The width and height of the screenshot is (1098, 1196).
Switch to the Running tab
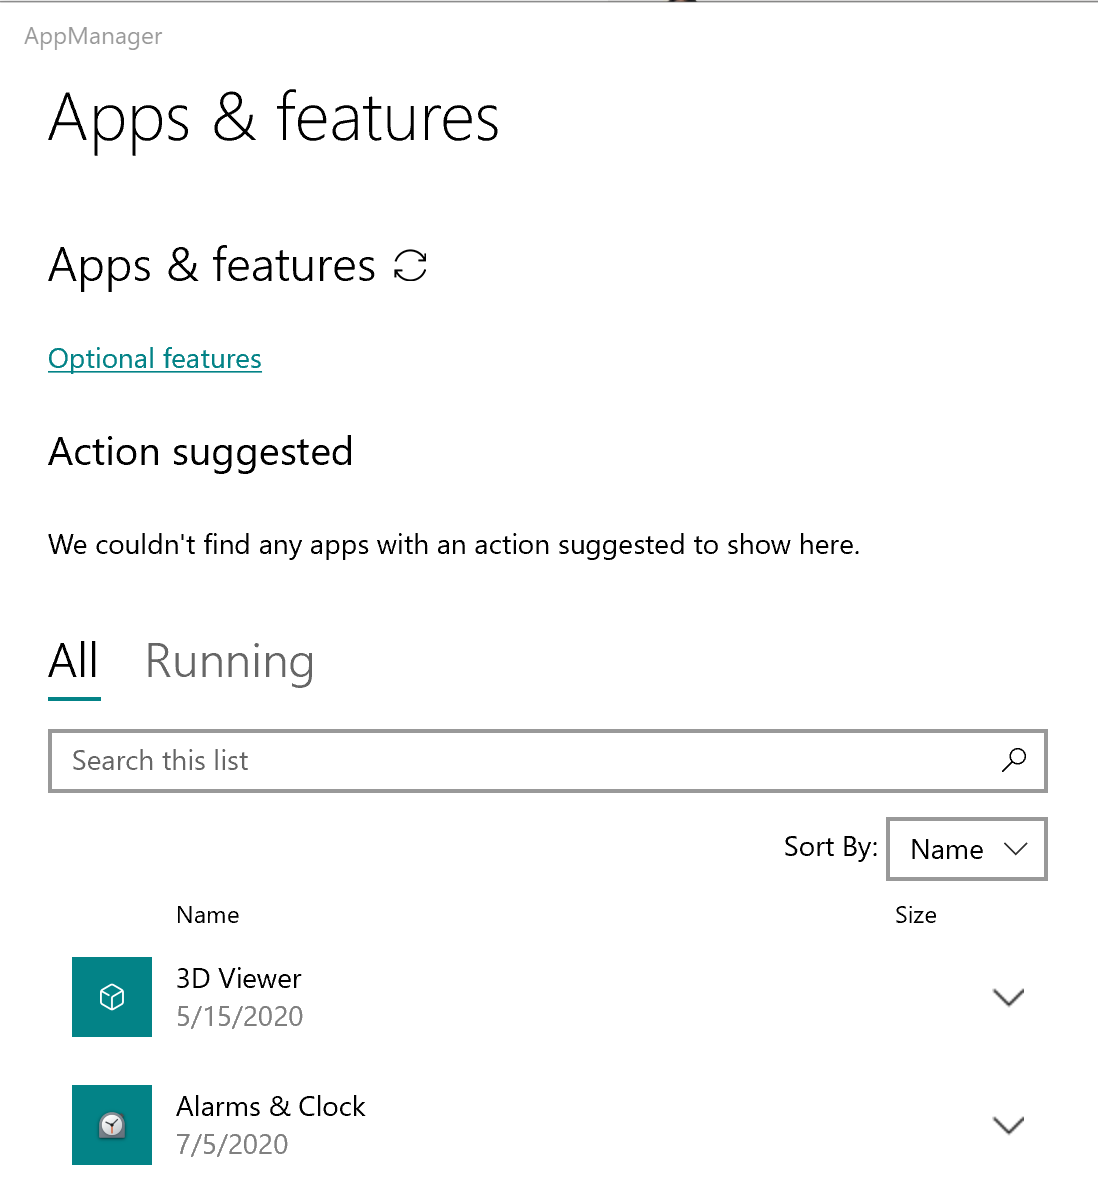click(230, 662)
